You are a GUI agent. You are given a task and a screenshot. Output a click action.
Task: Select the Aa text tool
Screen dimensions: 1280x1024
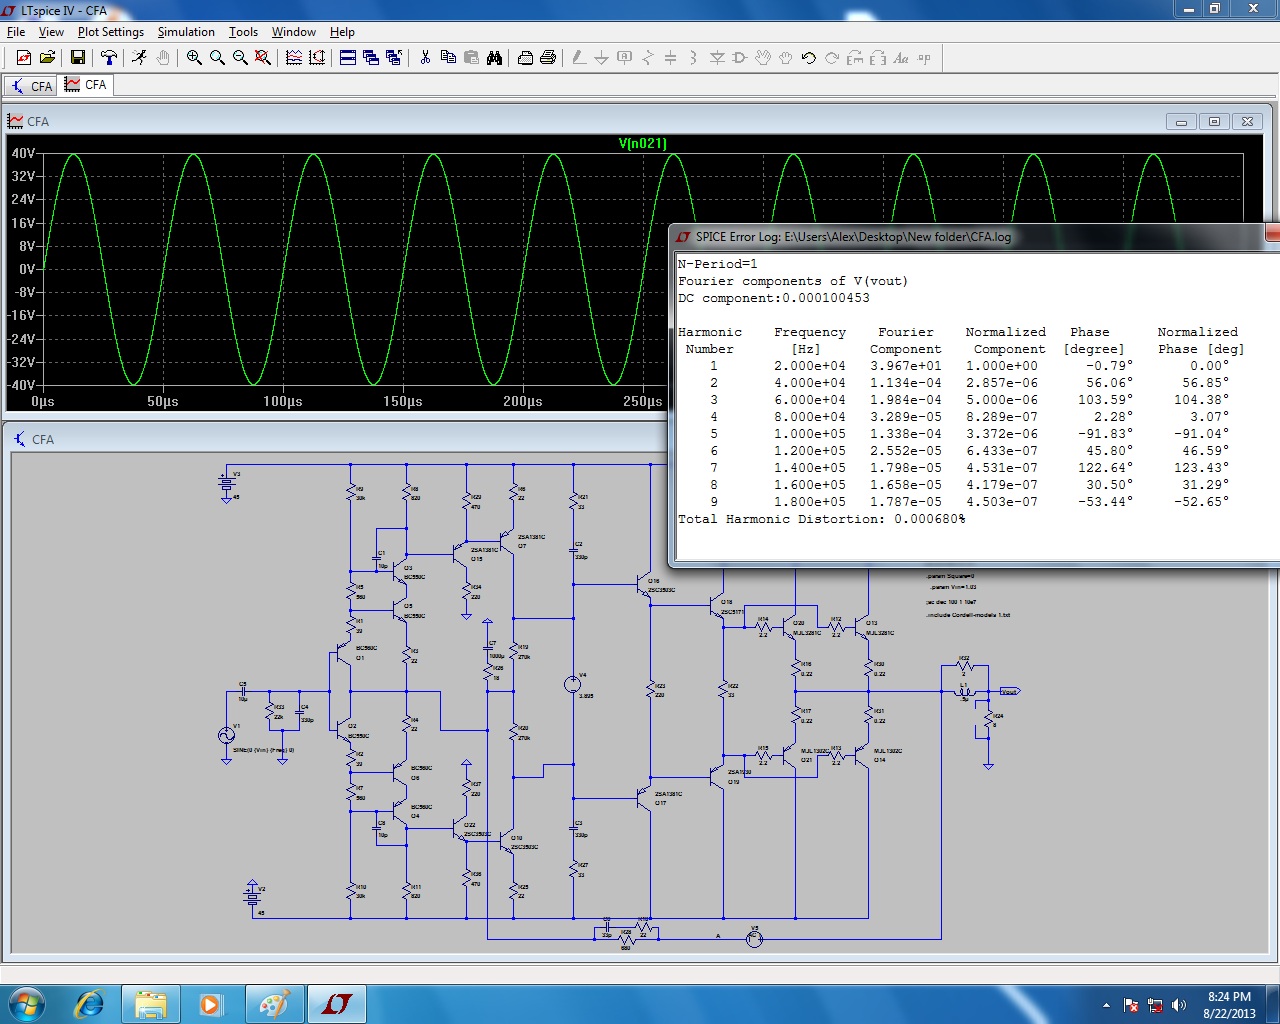coord(901,58)
